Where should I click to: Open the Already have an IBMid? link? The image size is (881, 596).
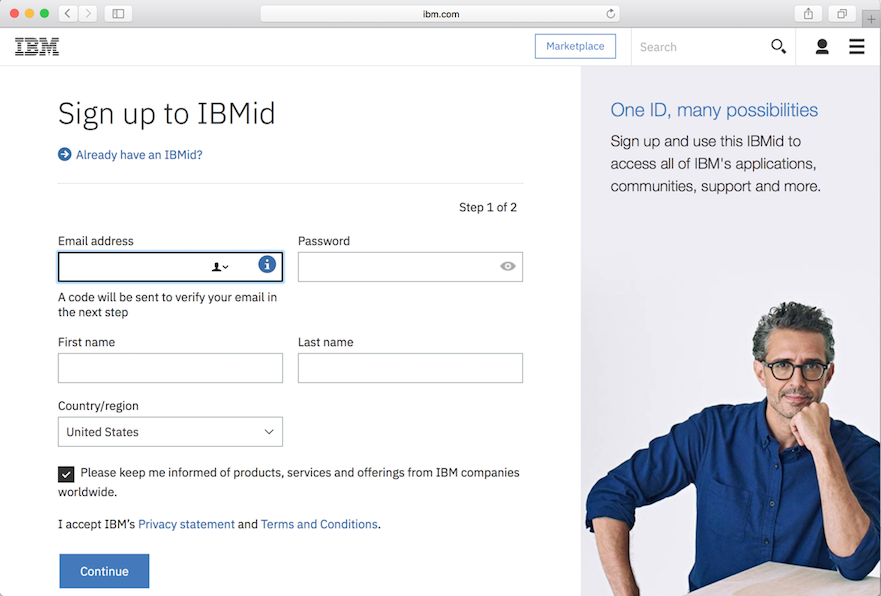pos(139,154)
